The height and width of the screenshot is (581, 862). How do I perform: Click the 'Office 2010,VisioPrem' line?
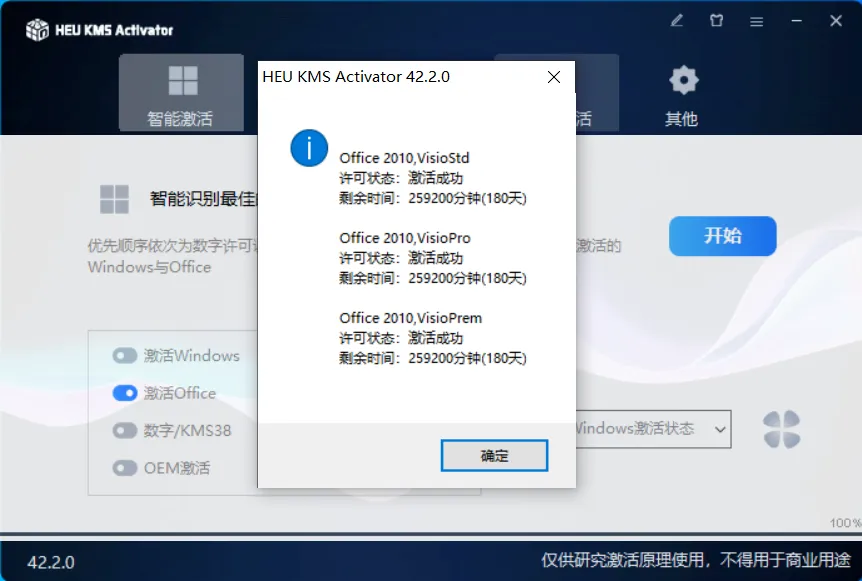[x=410, y=318]
